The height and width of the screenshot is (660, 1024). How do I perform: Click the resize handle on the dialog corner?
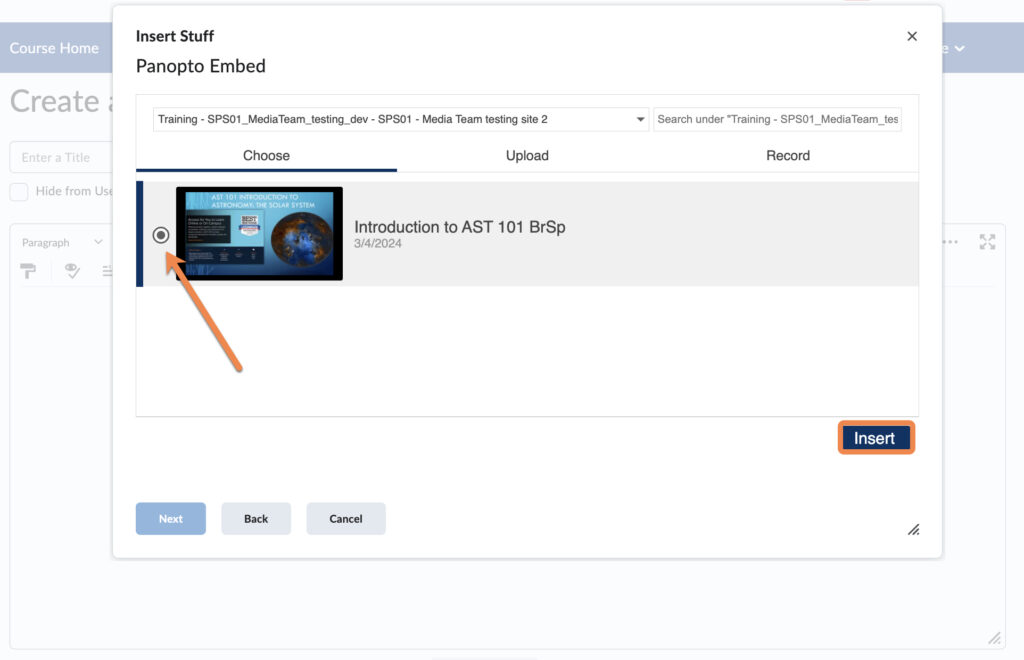[913, 530]
